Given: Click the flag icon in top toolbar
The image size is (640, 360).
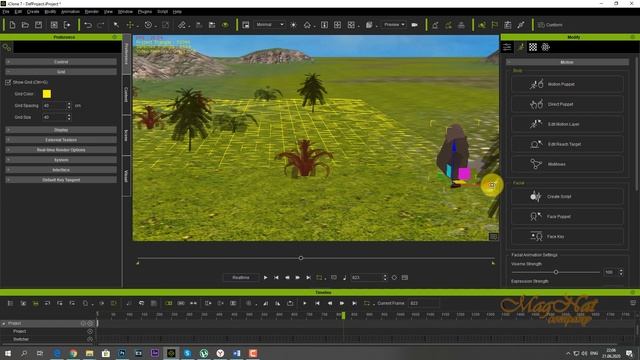Looking at the screenshot, I should click(495, 25).
